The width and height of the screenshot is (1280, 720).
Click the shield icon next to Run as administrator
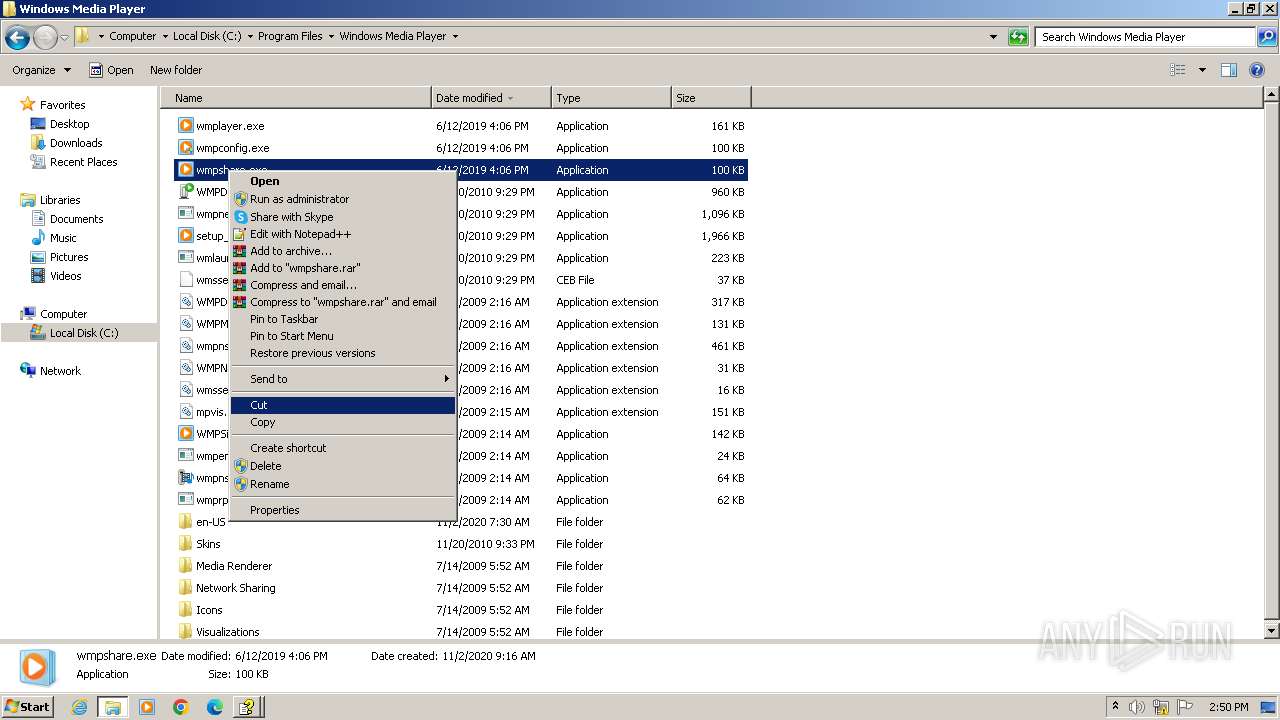pos(240,199)
